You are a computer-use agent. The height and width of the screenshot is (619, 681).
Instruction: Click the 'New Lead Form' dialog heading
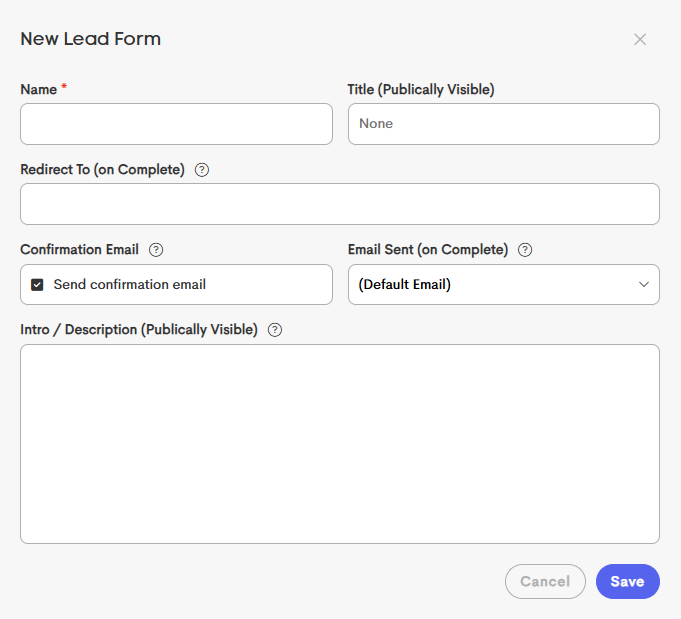tap(91, 40)
